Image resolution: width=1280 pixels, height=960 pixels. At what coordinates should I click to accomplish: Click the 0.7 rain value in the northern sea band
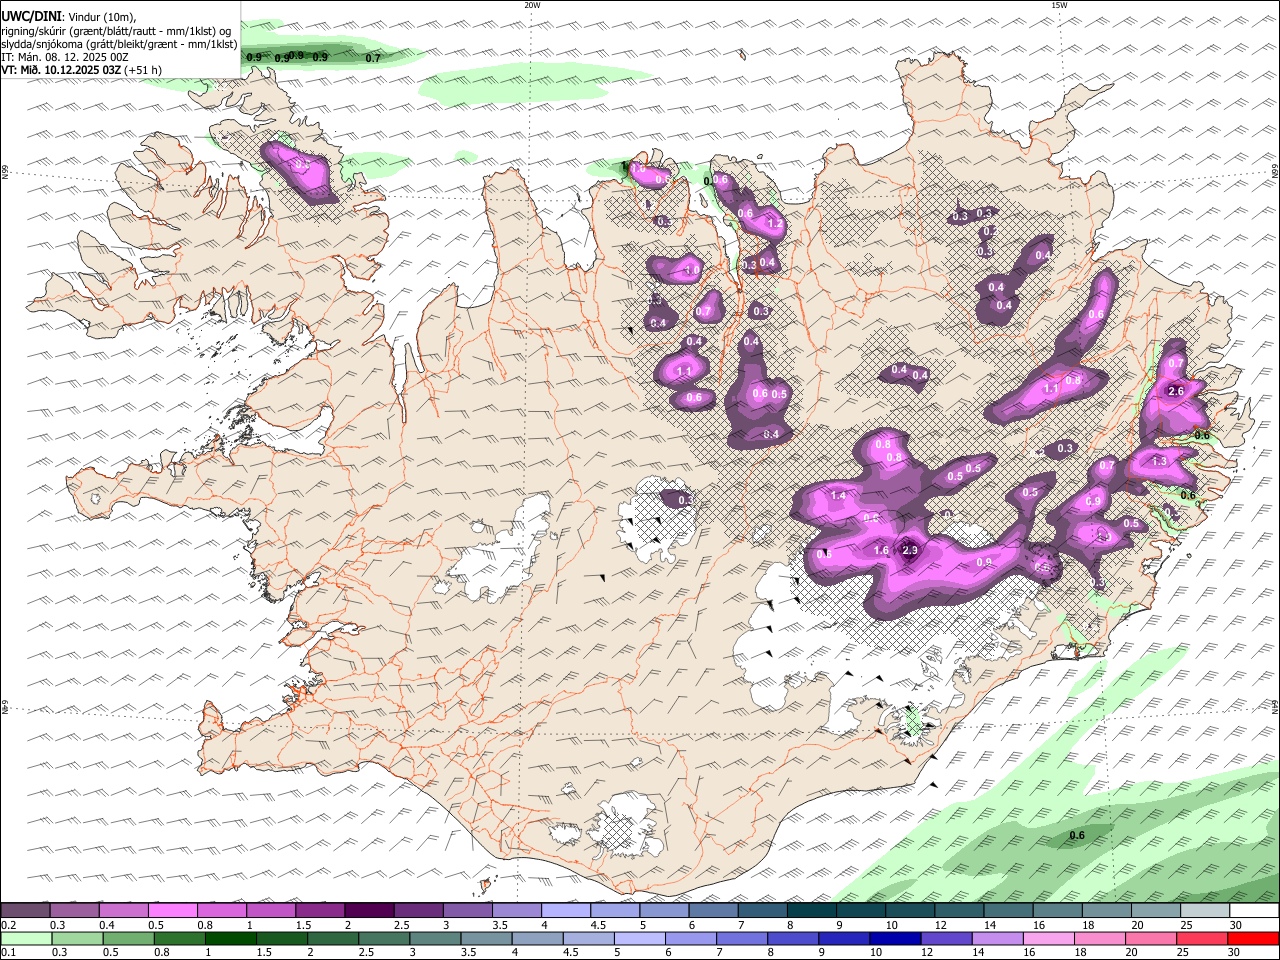pyautogui.click(x=373, y=58)
